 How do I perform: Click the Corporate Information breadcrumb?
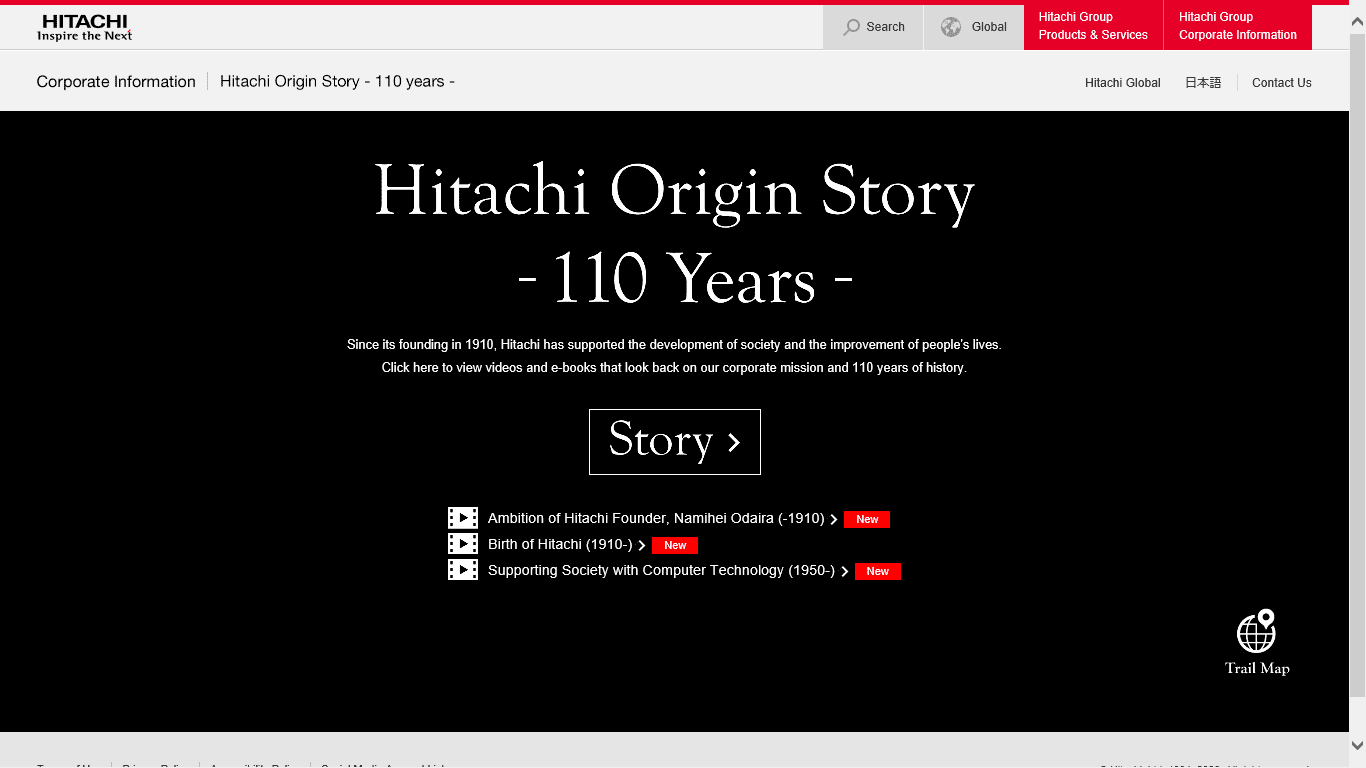point(115,81)
